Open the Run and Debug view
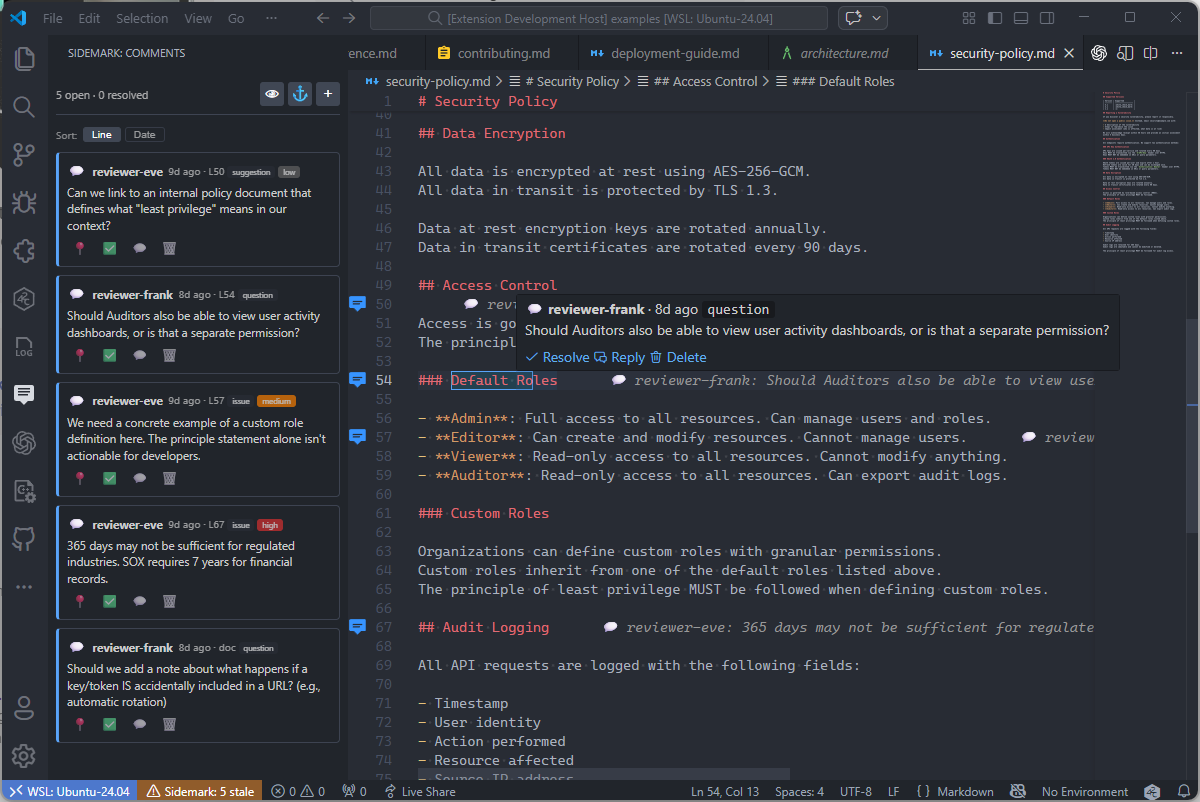Image resolution: width=1200 pixels, height=802 pixels. [24, 202]
